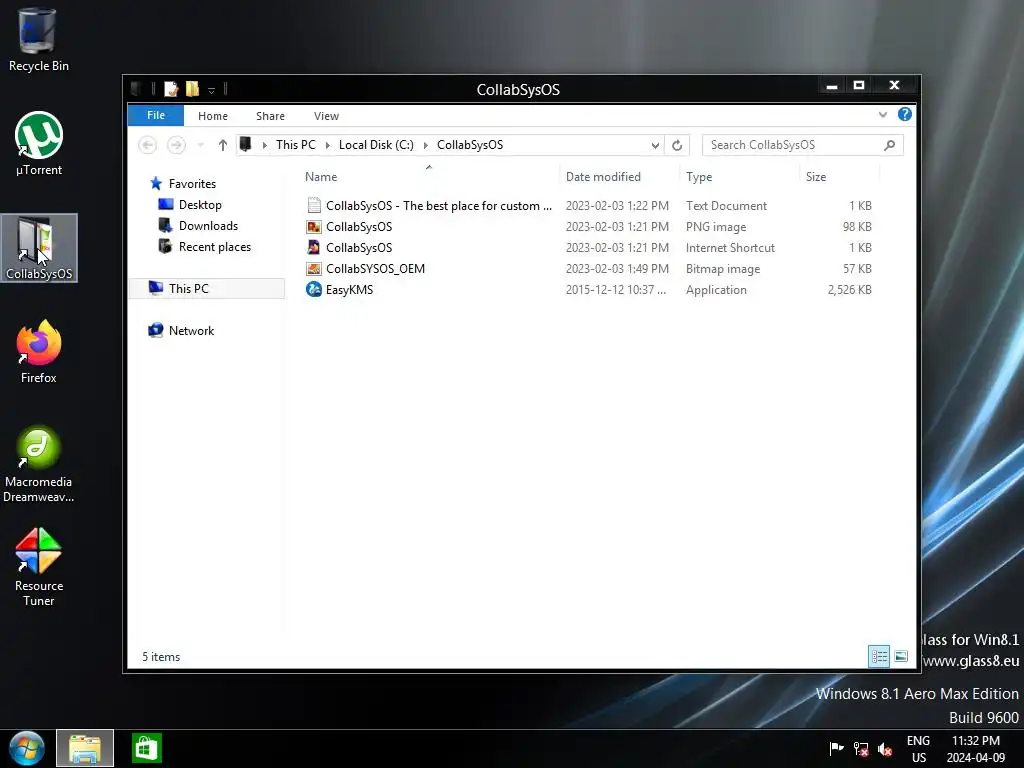Open the address bar history dropdown

click(655, 145)
